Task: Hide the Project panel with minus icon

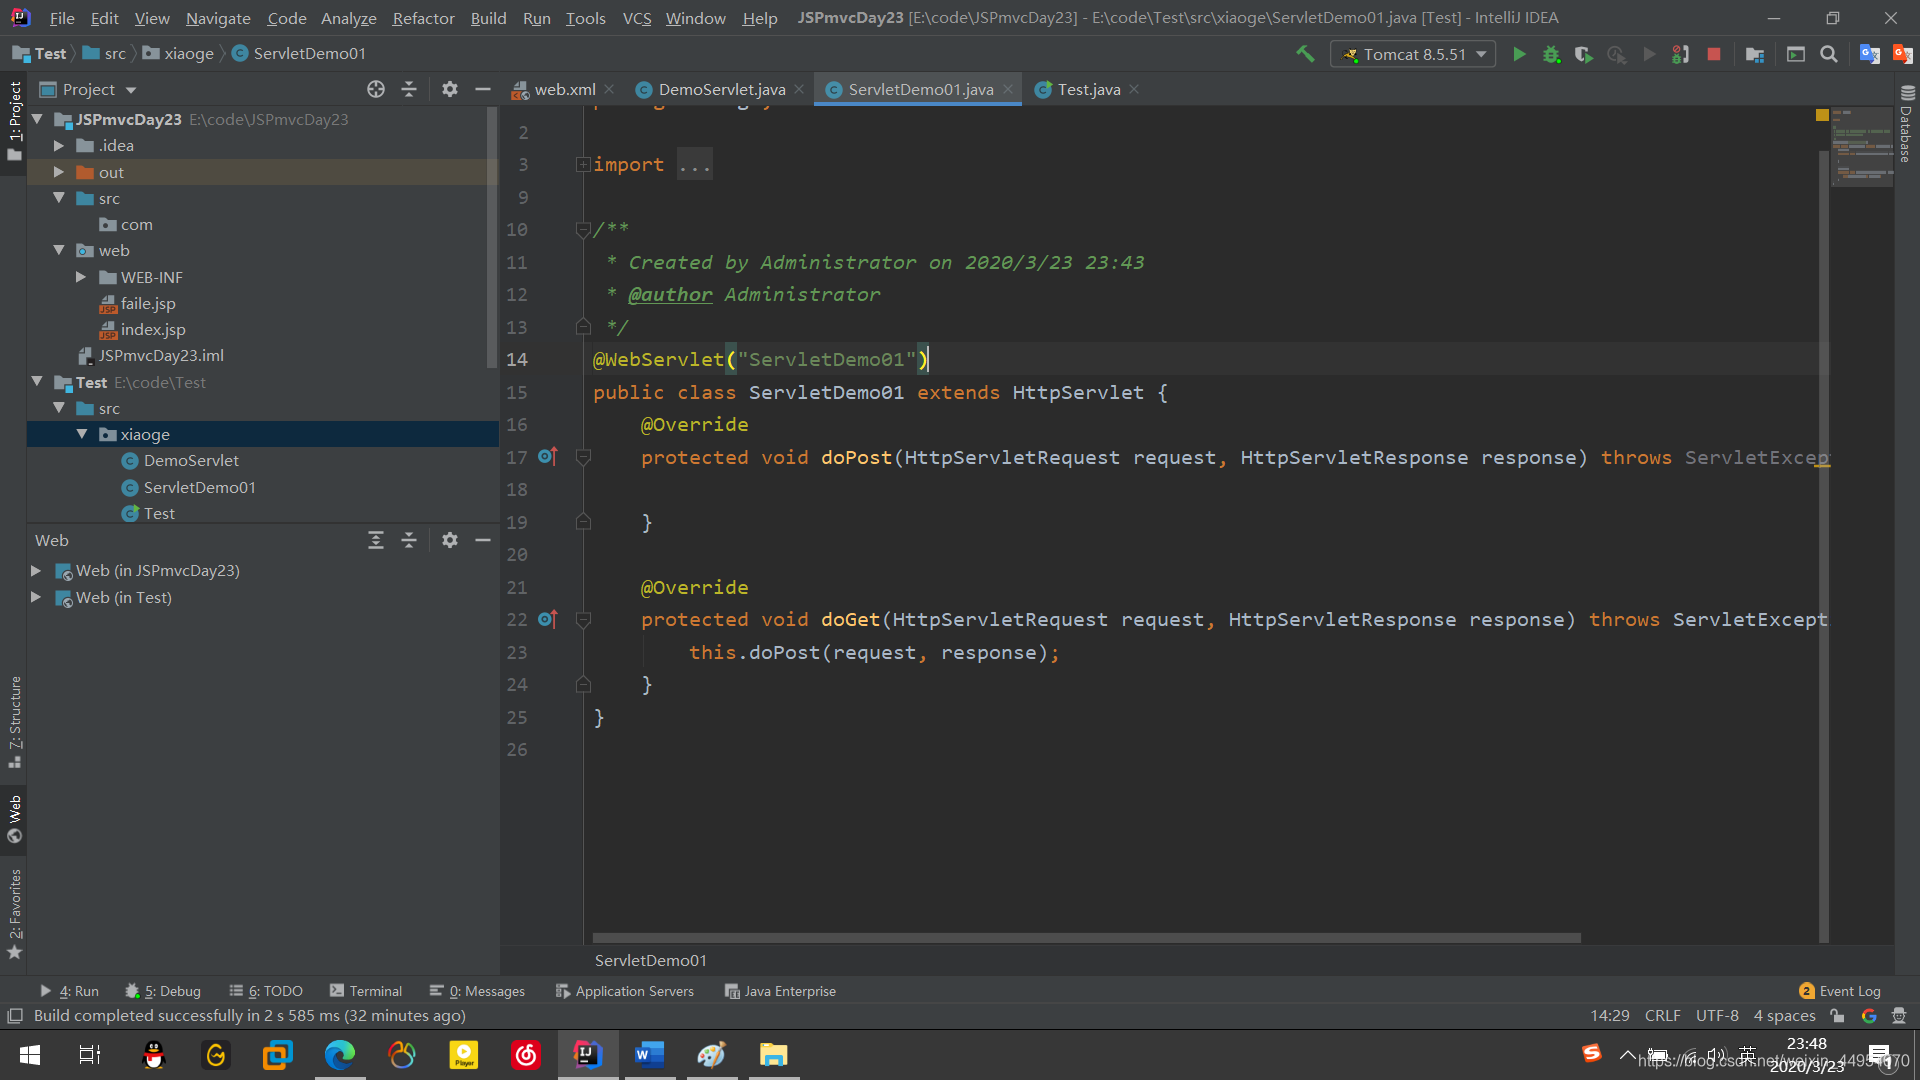Action: point(483,89)
